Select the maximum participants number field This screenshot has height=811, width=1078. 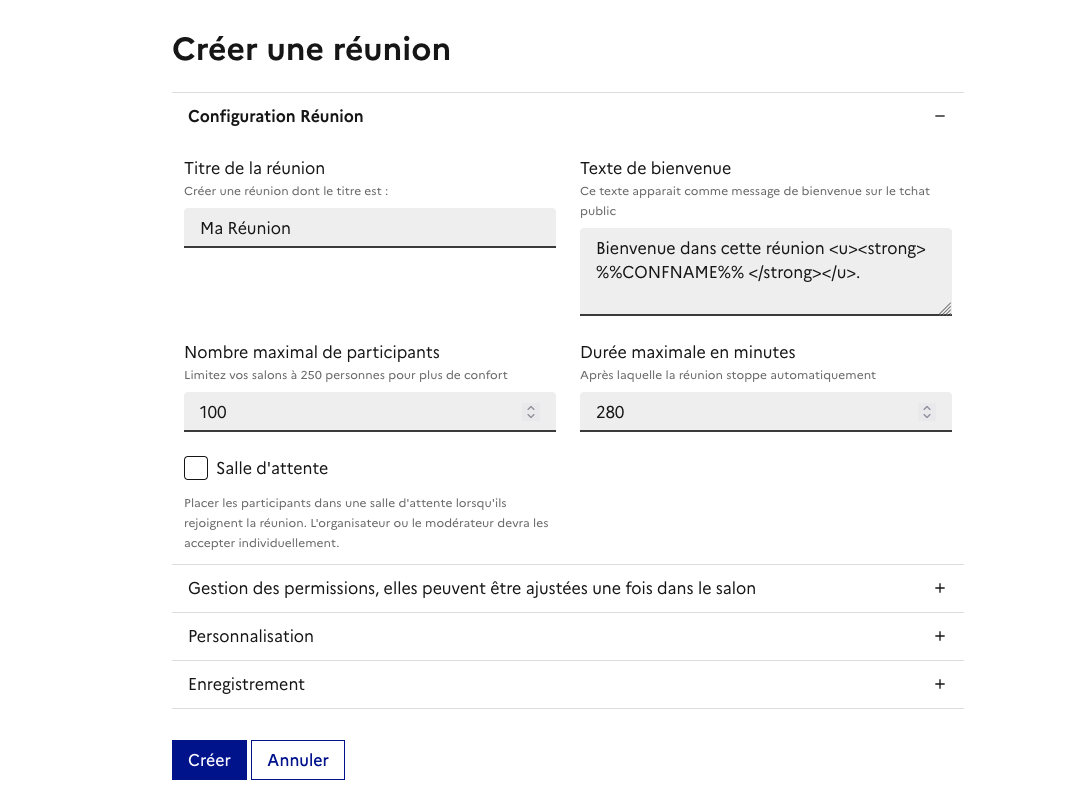[350, 412]
